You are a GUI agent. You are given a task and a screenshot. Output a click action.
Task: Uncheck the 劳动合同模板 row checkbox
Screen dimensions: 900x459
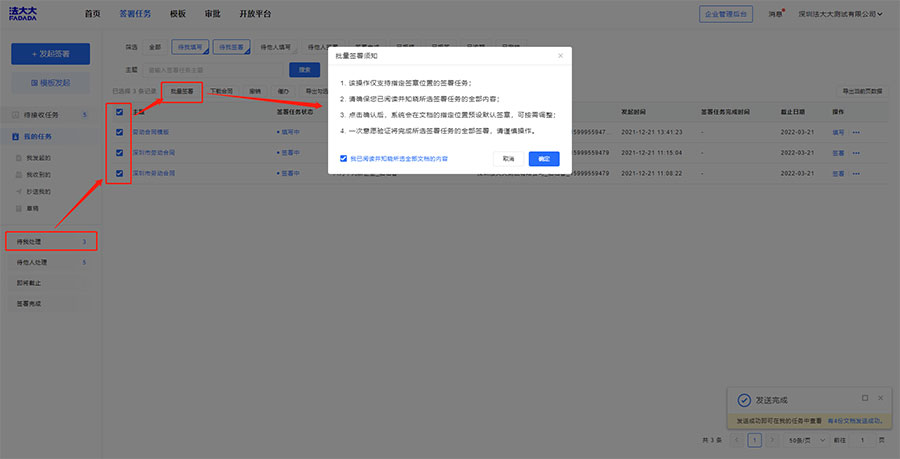click(119, 132)
